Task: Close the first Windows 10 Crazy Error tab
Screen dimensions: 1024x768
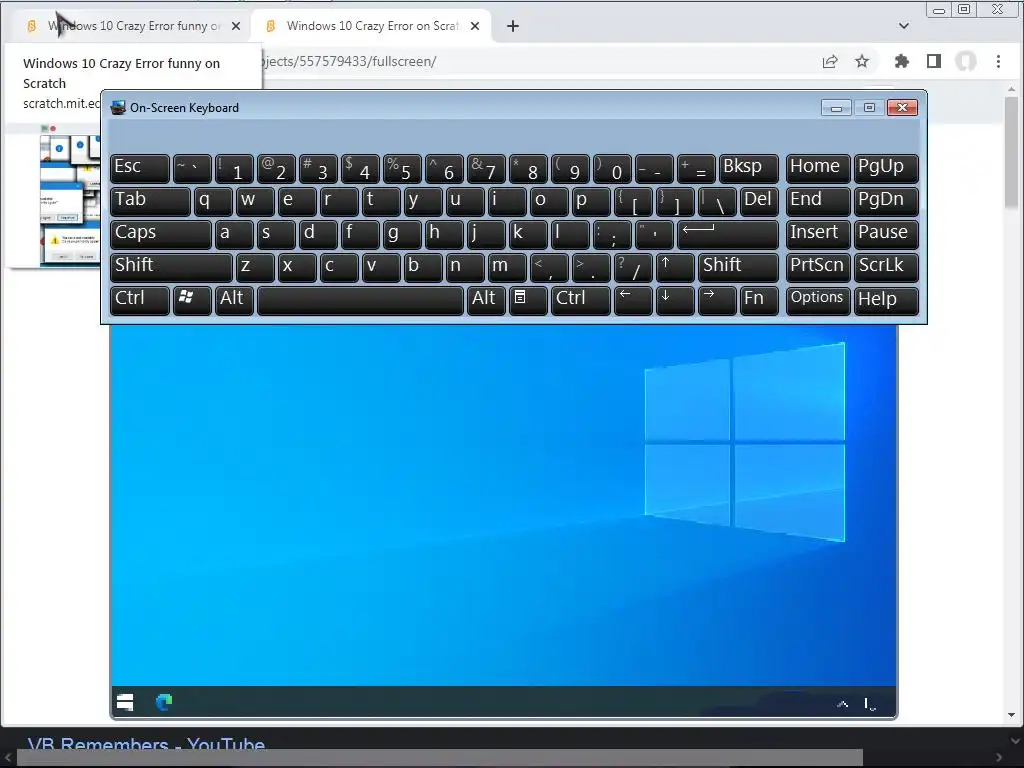Action: [236, 26]
